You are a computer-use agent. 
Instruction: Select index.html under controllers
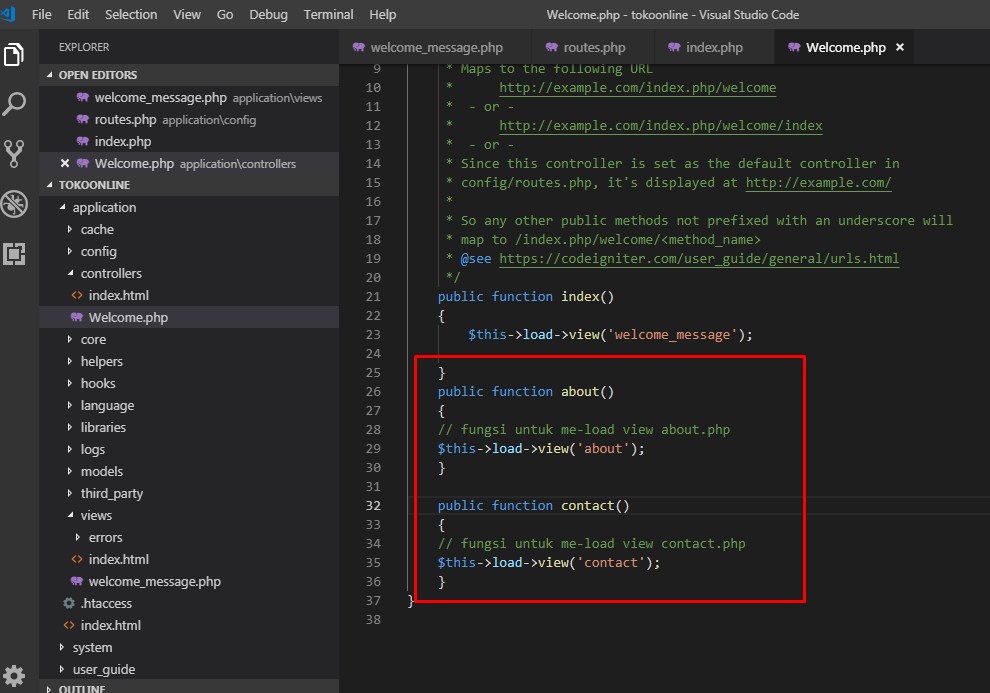189,295
